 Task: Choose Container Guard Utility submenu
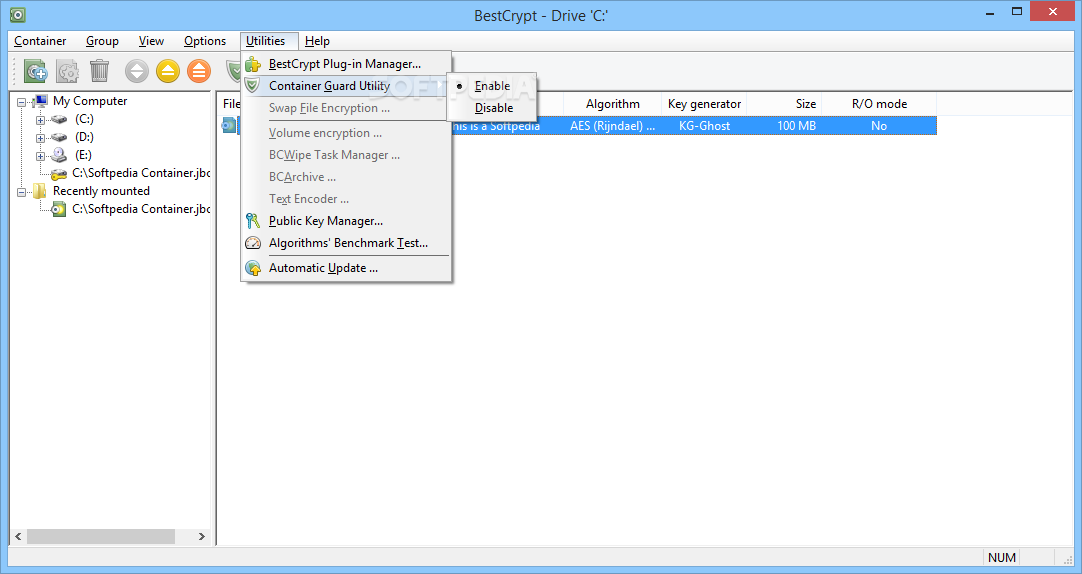346,86
